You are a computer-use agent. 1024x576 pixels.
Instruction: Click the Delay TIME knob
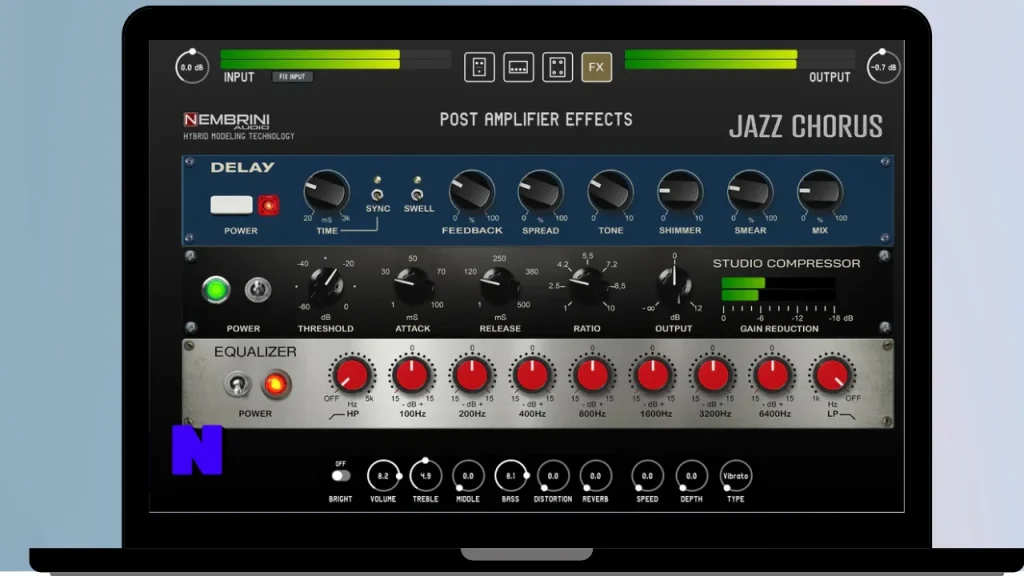pos(326,192)
